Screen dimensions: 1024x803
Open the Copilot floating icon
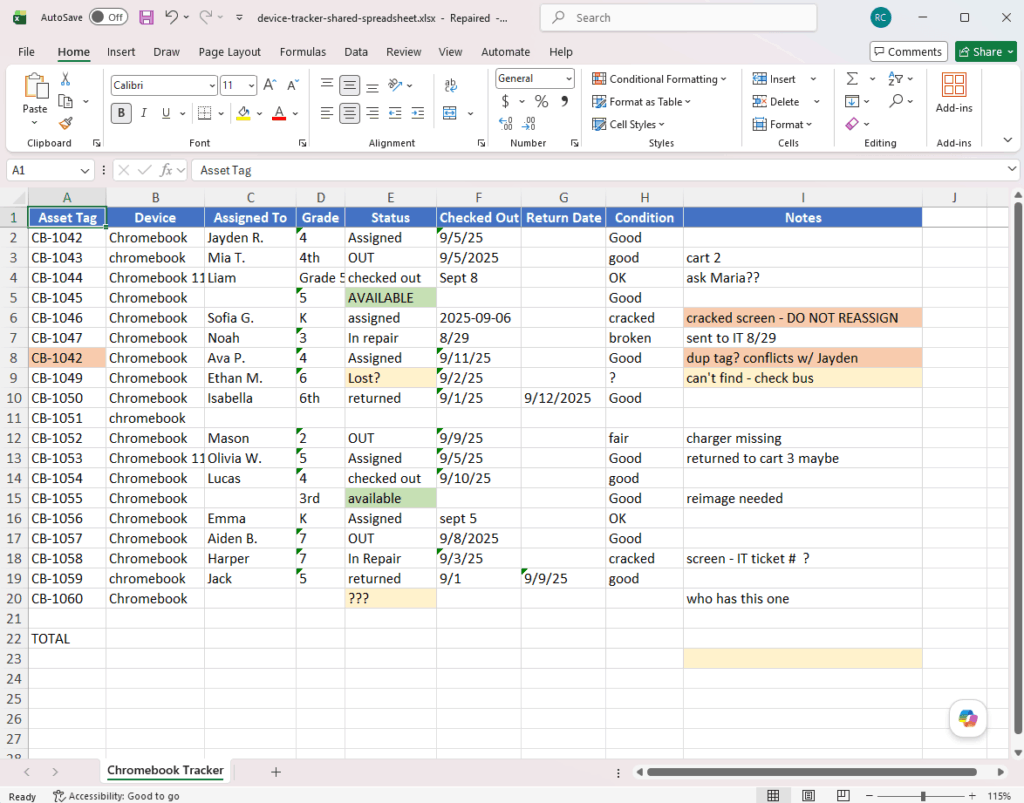coord(968,718)
